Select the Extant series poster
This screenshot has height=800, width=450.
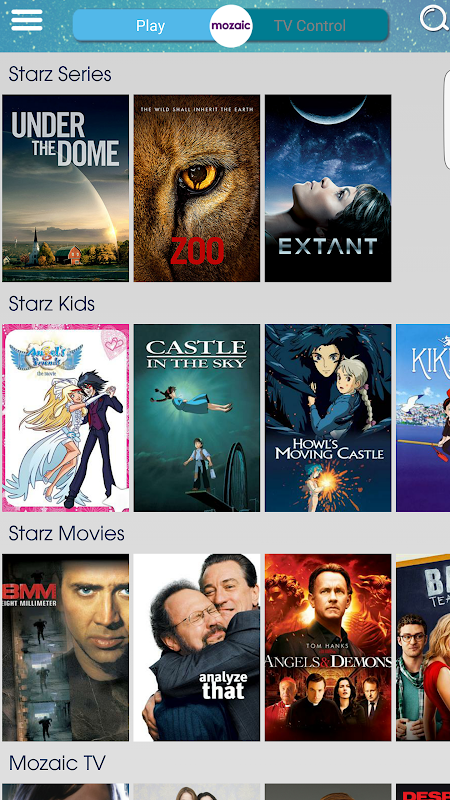pyautogui.click(x=328, y=188)
